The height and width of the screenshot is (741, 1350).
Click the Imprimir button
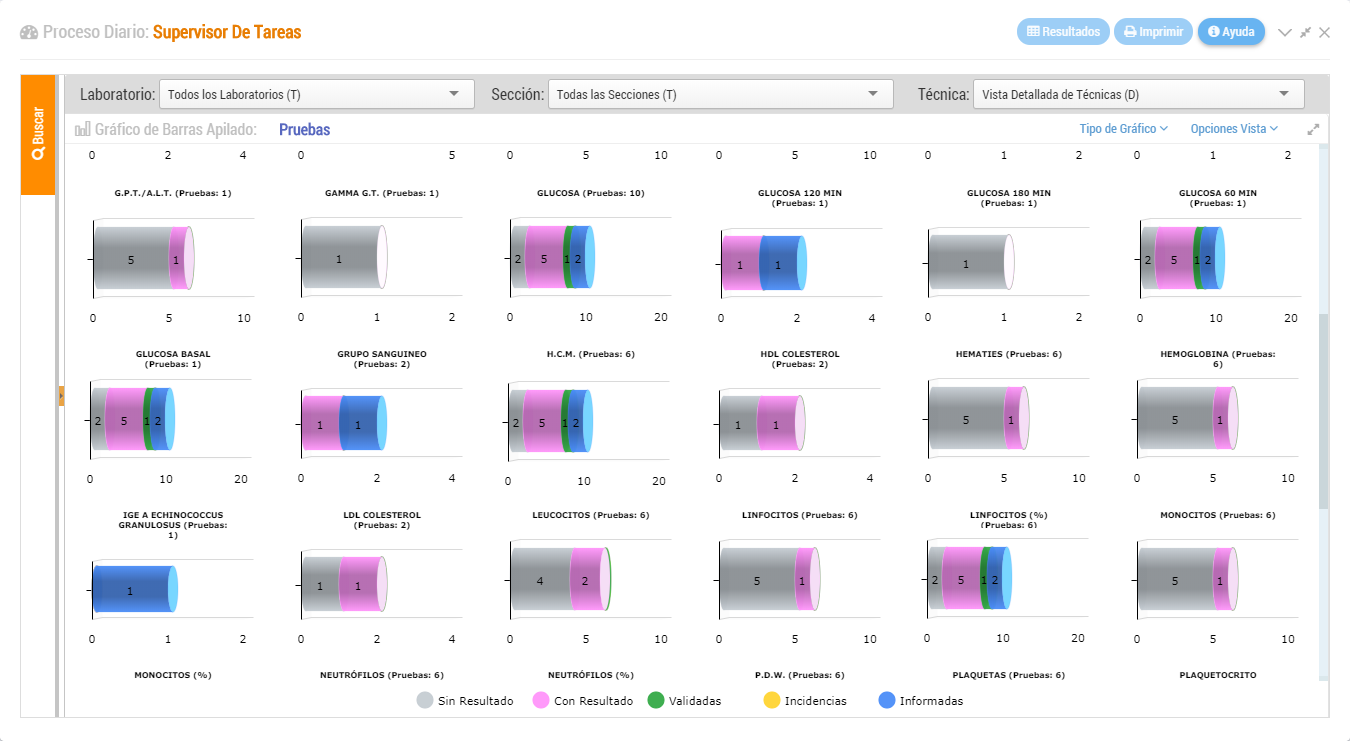(1153, 32)
